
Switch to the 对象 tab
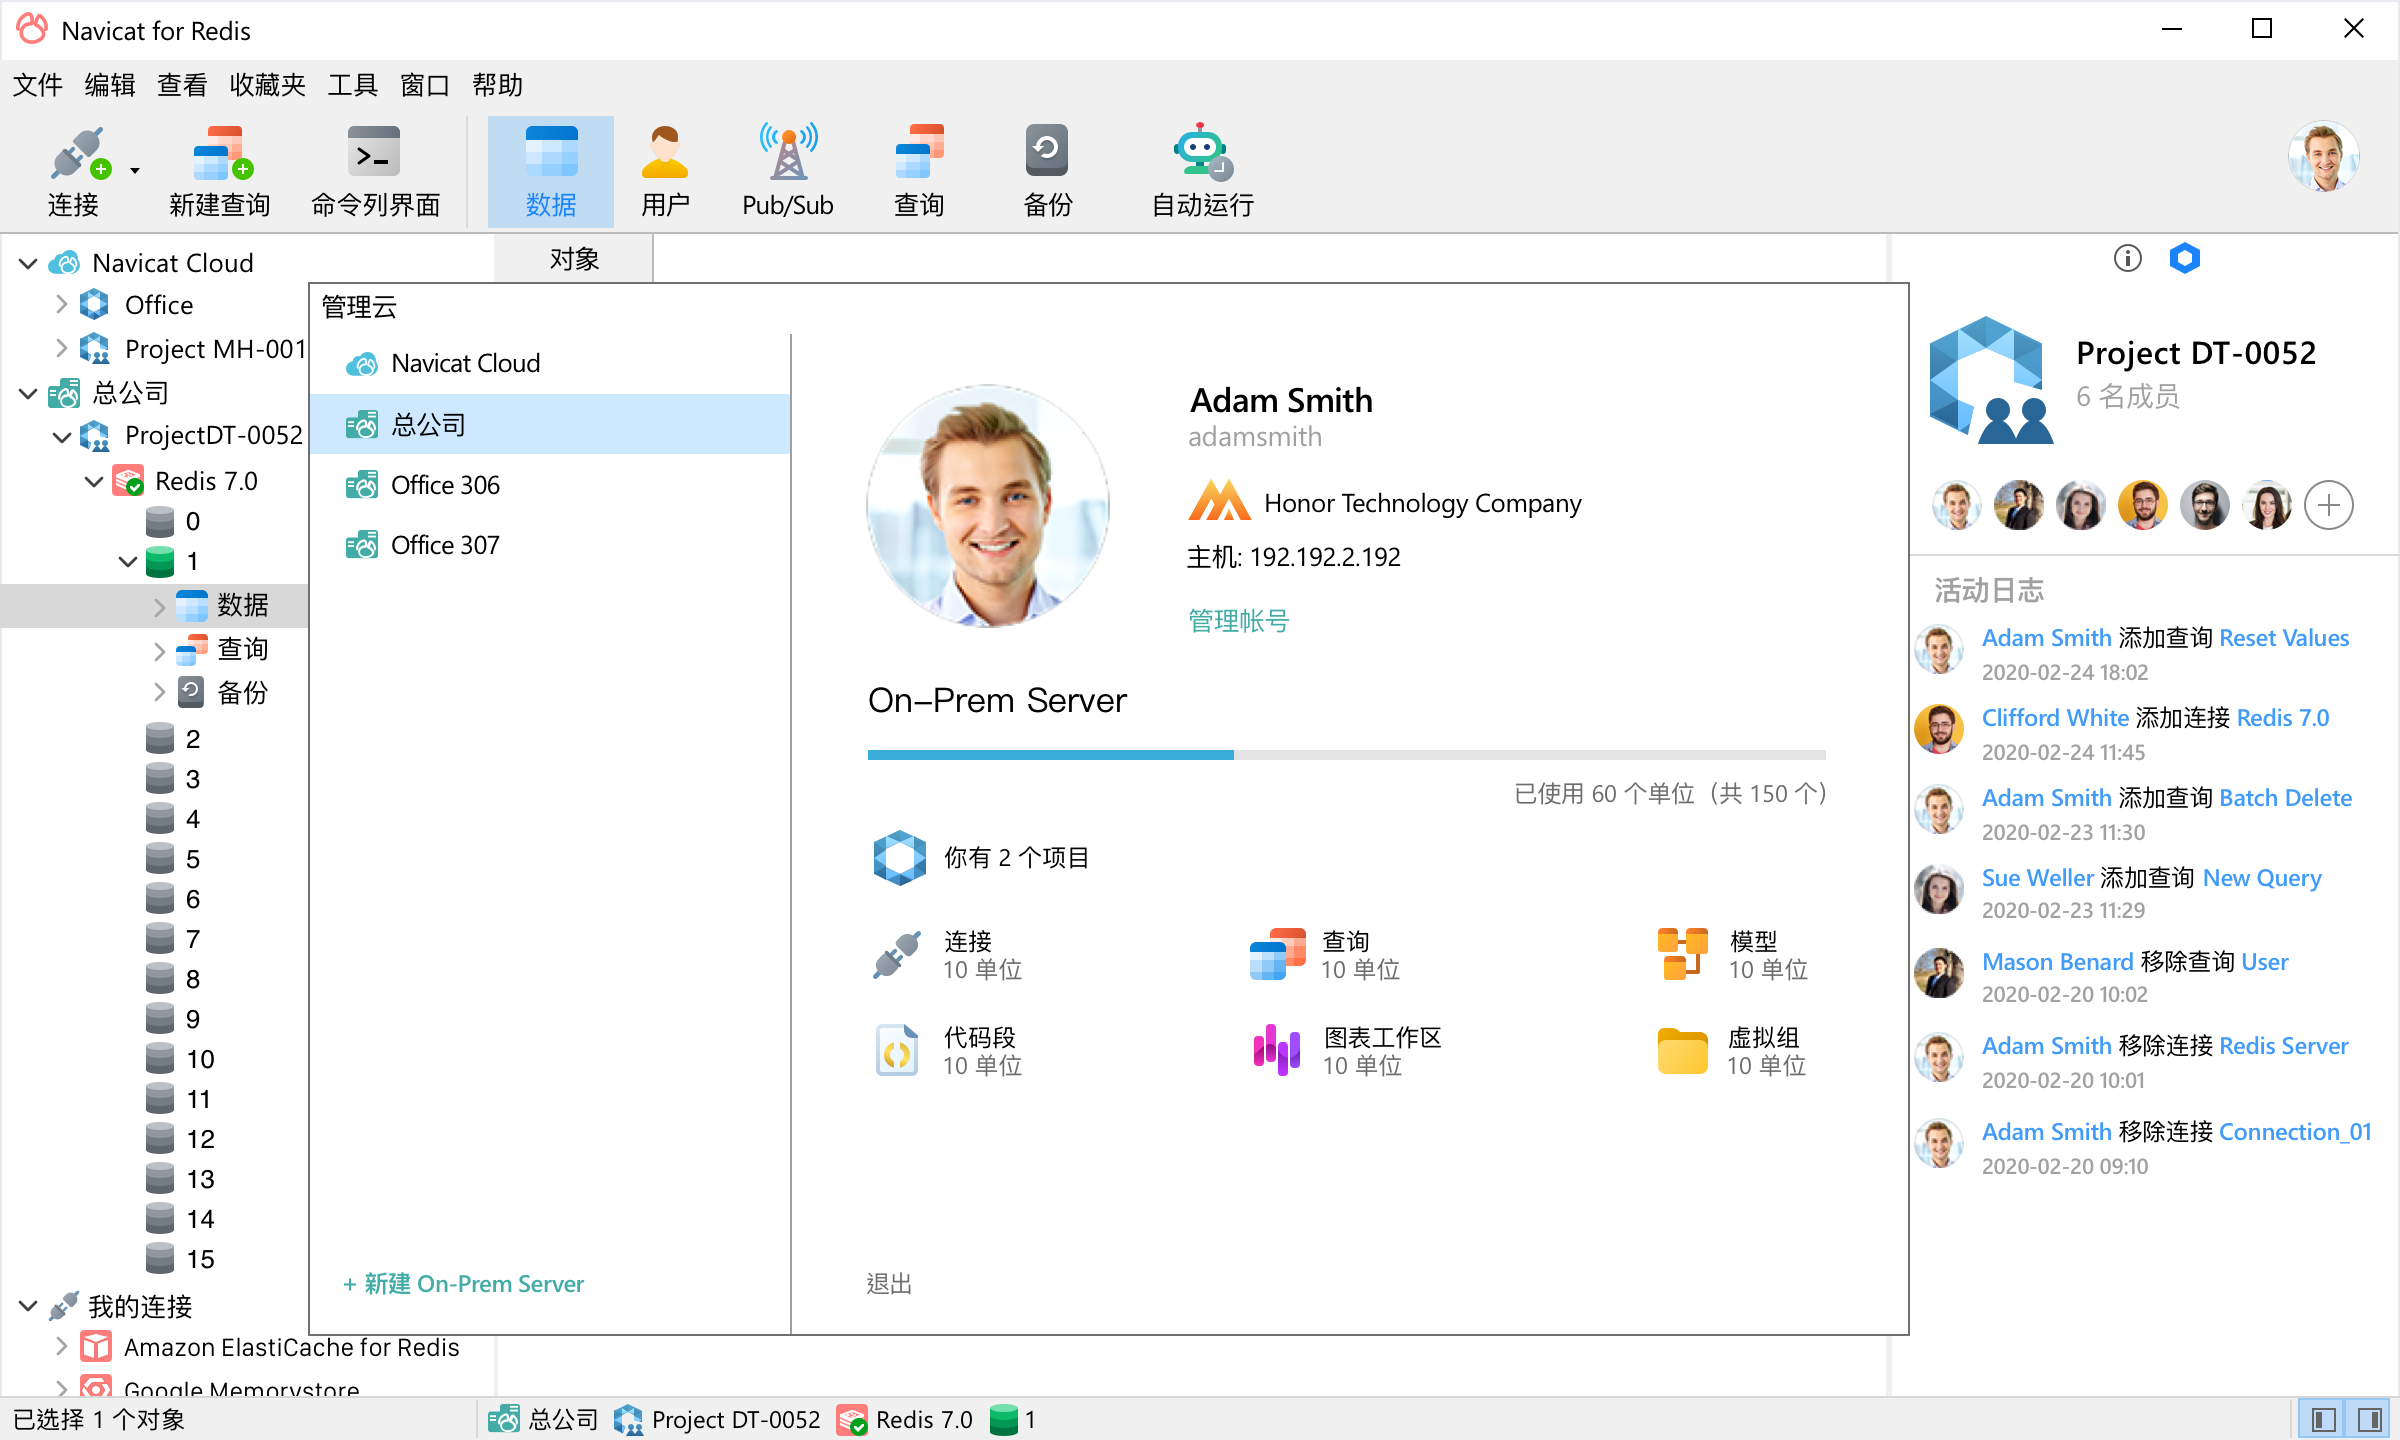tap(574, 259)
